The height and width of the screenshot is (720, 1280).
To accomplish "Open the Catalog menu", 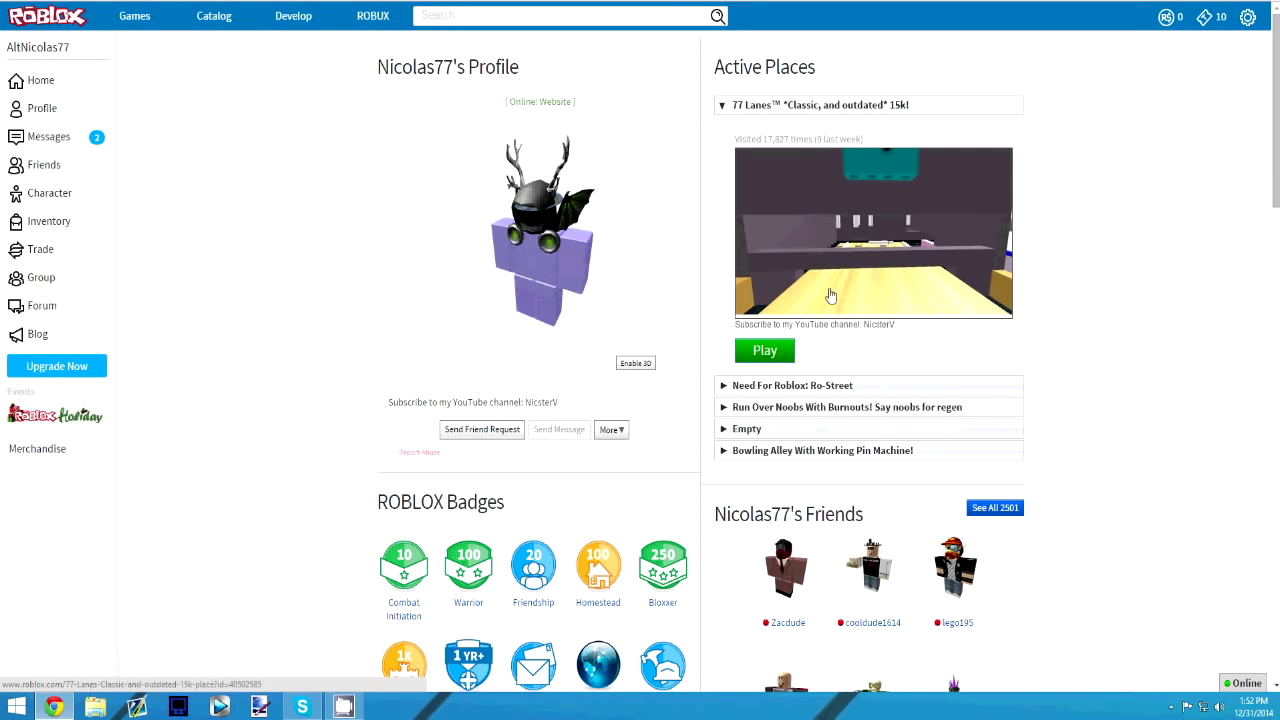I will [213, 16].
